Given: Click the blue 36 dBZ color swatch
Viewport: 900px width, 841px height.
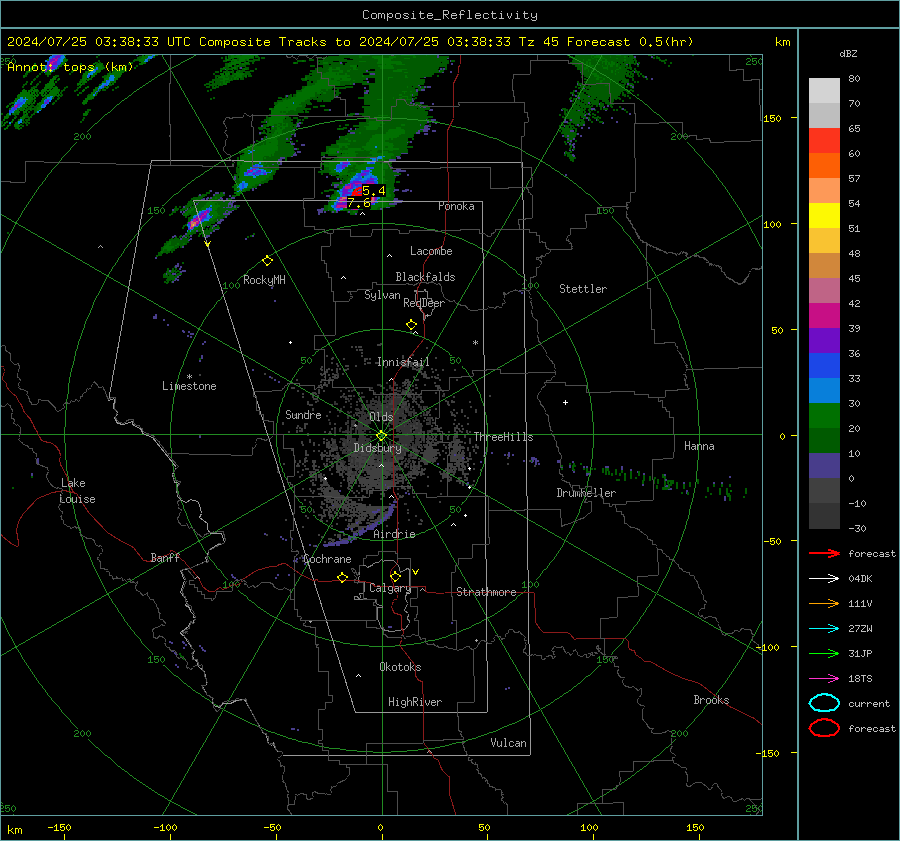Looking at the screenshot, I should pos(824,365).
